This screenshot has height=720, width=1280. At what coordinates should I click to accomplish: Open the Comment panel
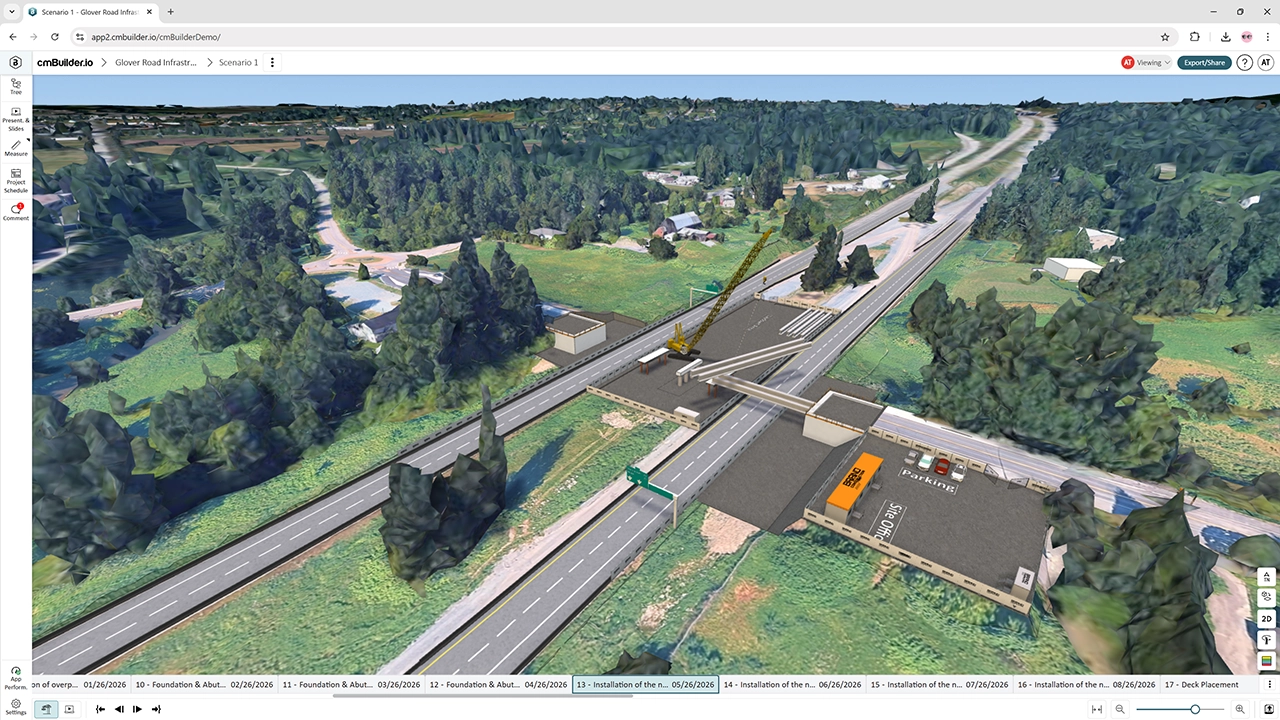pyautogui.click(x=16, y=211)
